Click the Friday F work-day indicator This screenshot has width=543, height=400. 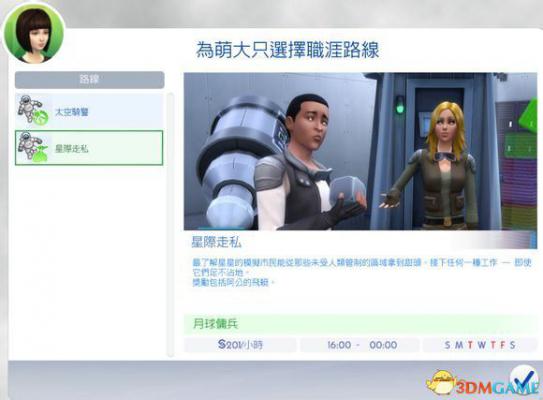tap(503, 345)
